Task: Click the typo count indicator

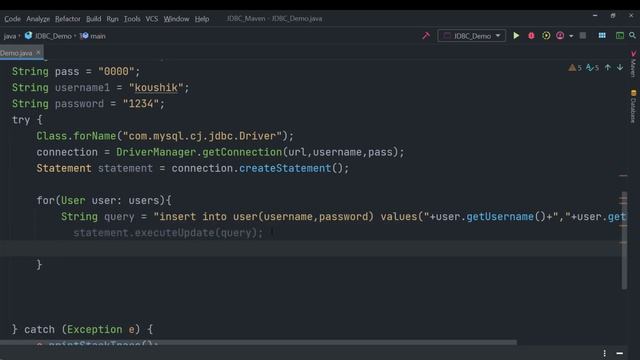Action: click(592, 68)
